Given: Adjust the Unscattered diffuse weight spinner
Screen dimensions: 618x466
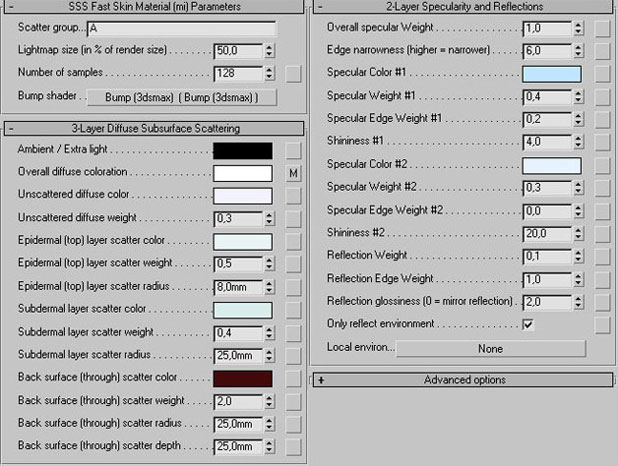Looking at the screenshot, I should pyautogui.click(x=269, y=219).
